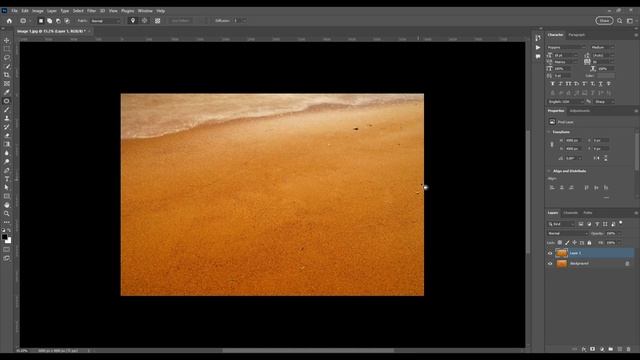640x360 pixels.
Task: Click the search icon at top right
Action: pos(620,21)
